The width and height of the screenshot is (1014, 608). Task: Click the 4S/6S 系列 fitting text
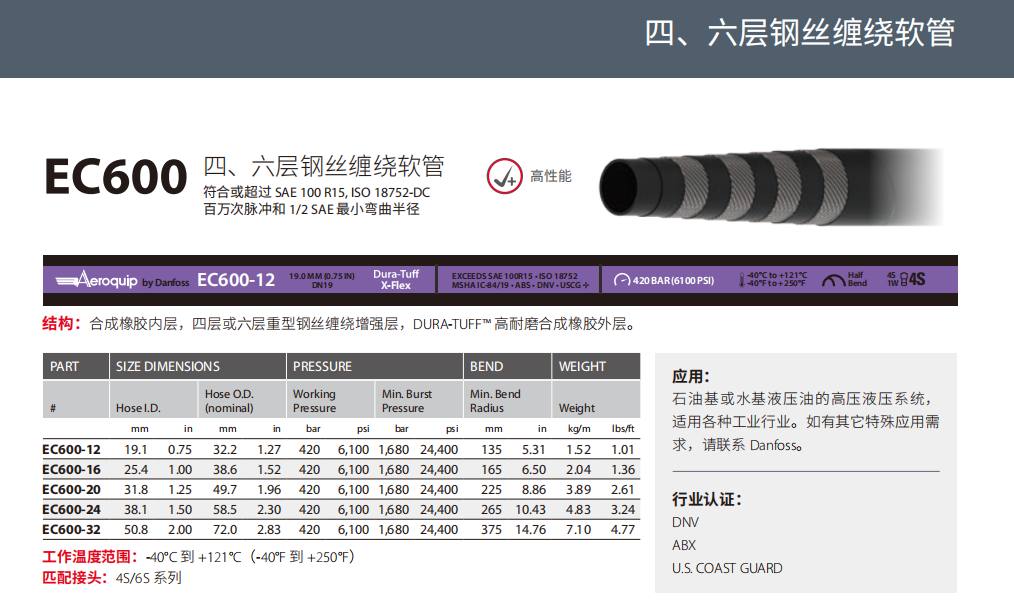point(148,578)
